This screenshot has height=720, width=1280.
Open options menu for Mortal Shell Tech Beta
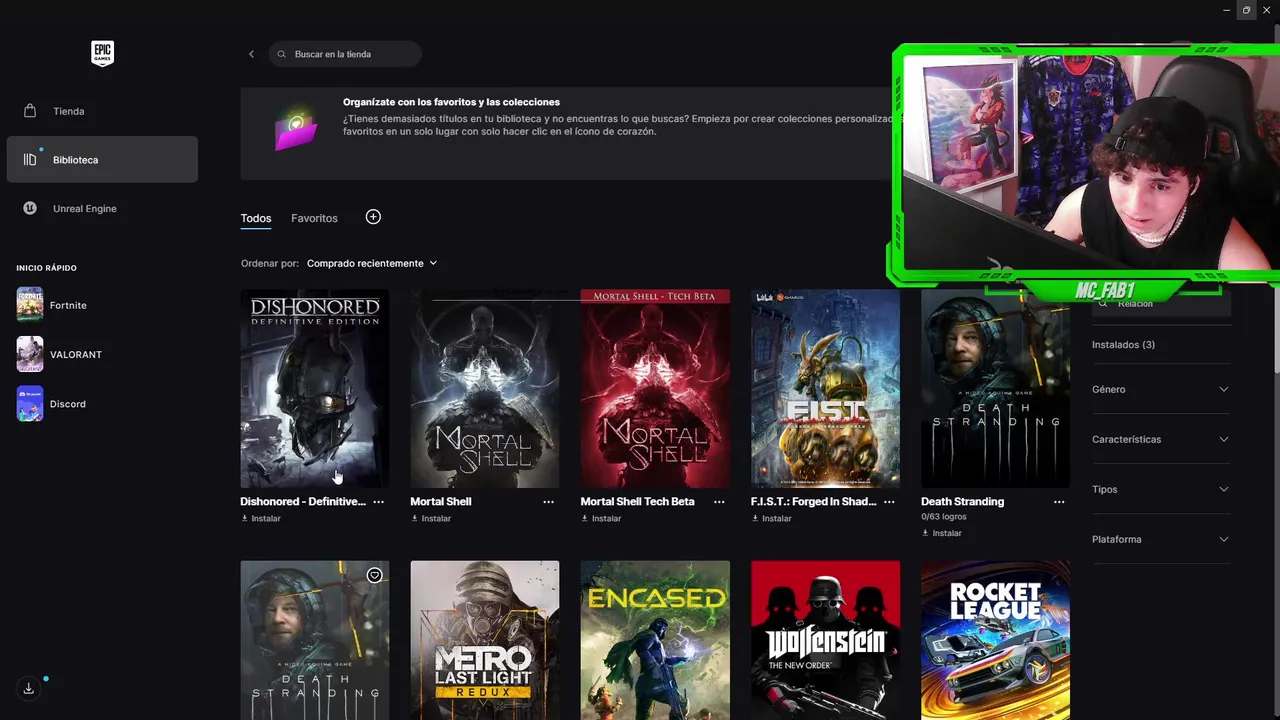718,502
